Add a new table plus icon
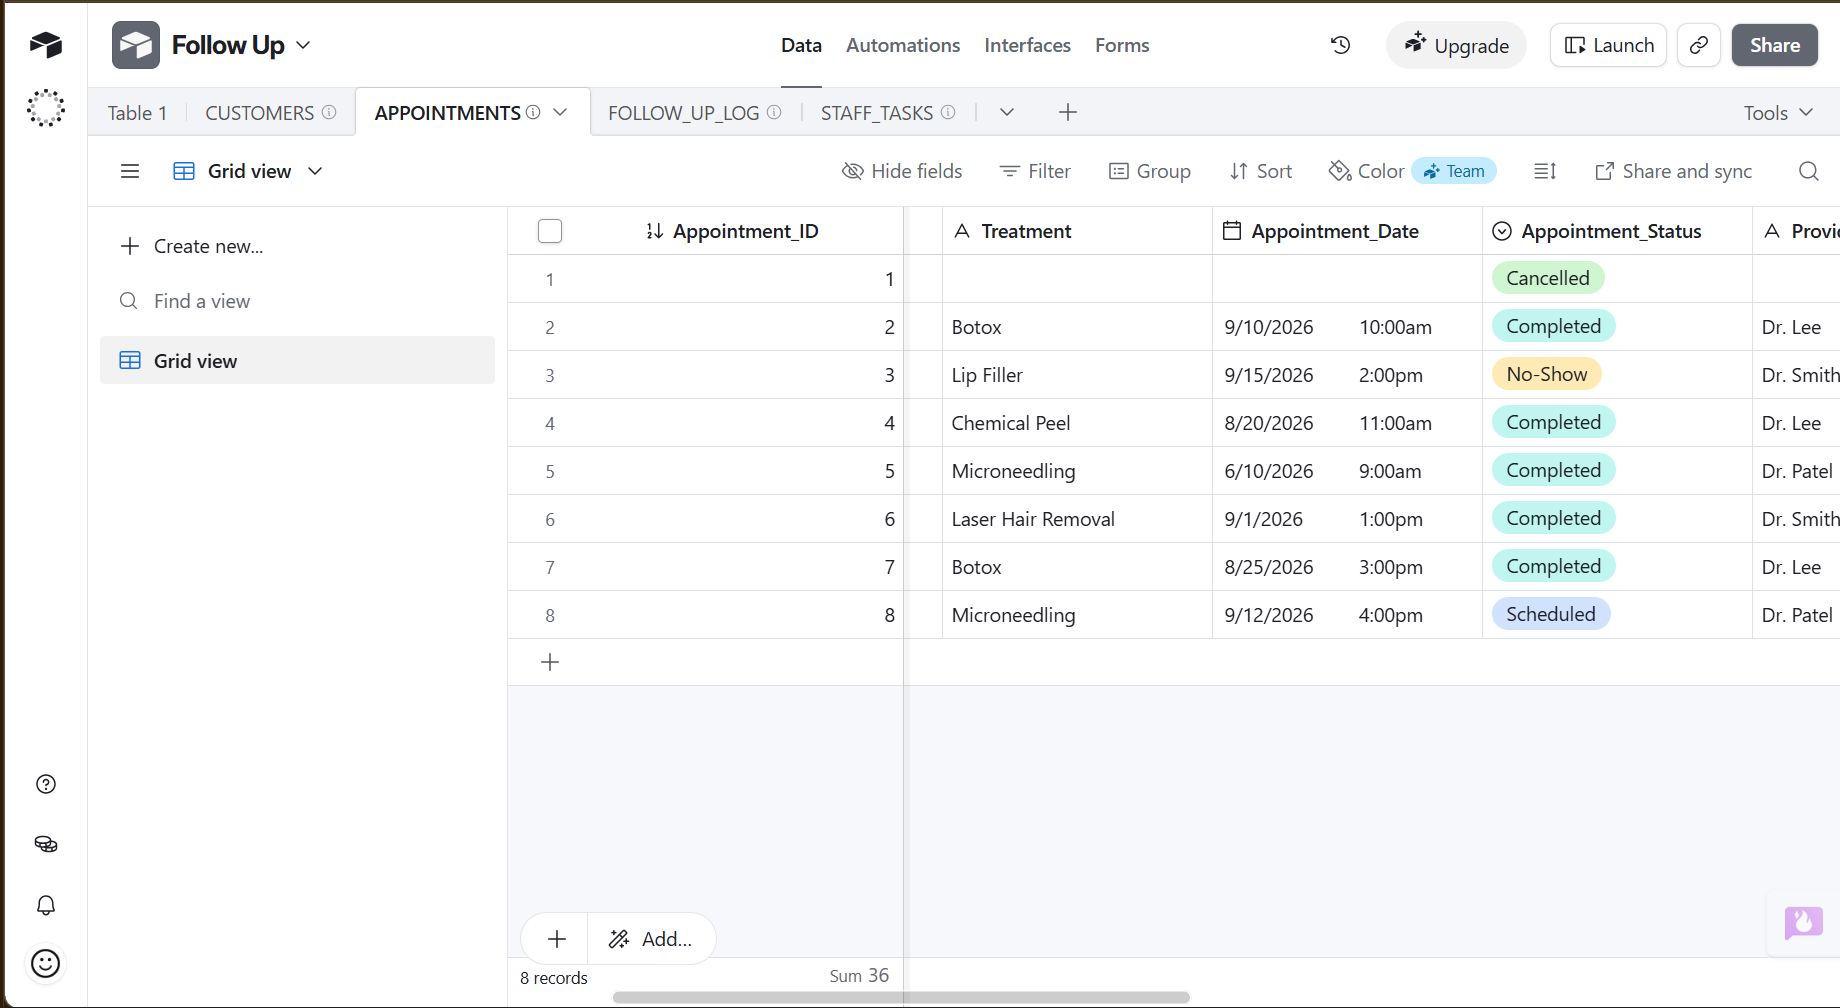The width and height of the screenshot is (1840, 1008). point(1068,112)
